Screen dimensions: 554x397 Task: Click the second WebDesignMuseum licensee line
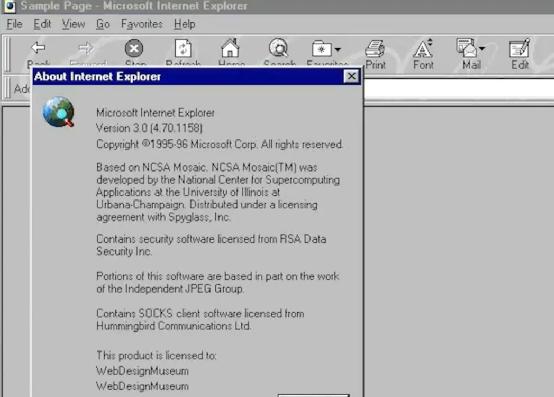142,386
